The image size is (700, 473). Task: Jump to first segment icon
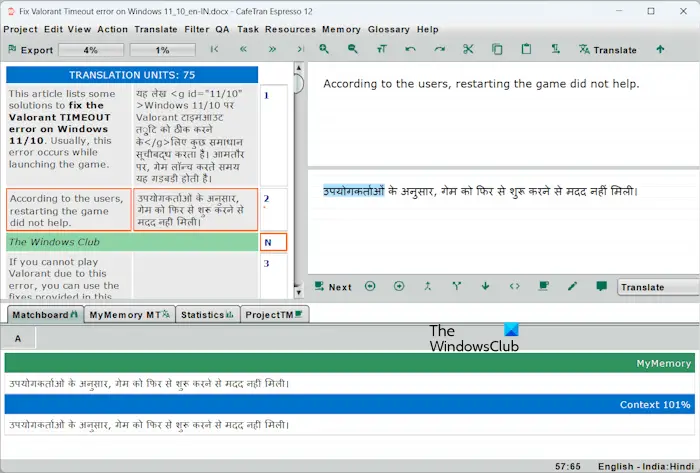coord(215,49)
